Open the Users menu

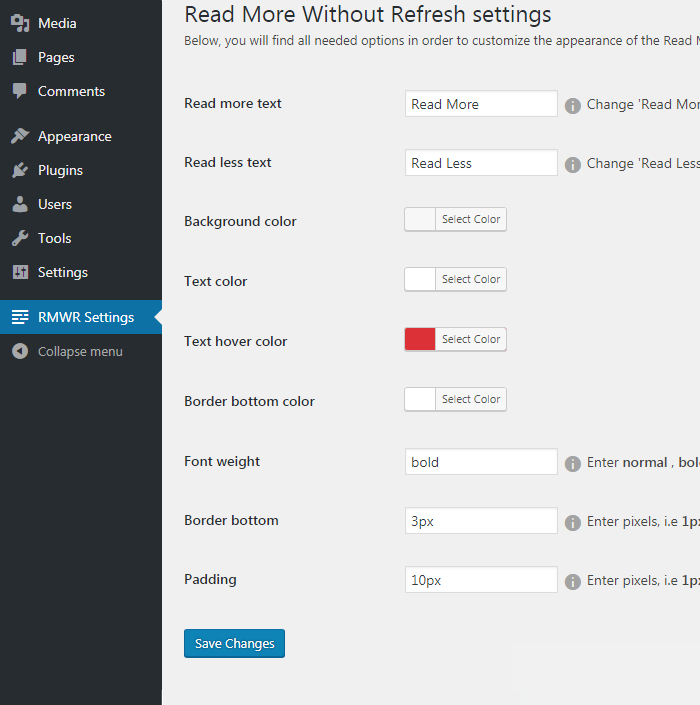(81, 204)
